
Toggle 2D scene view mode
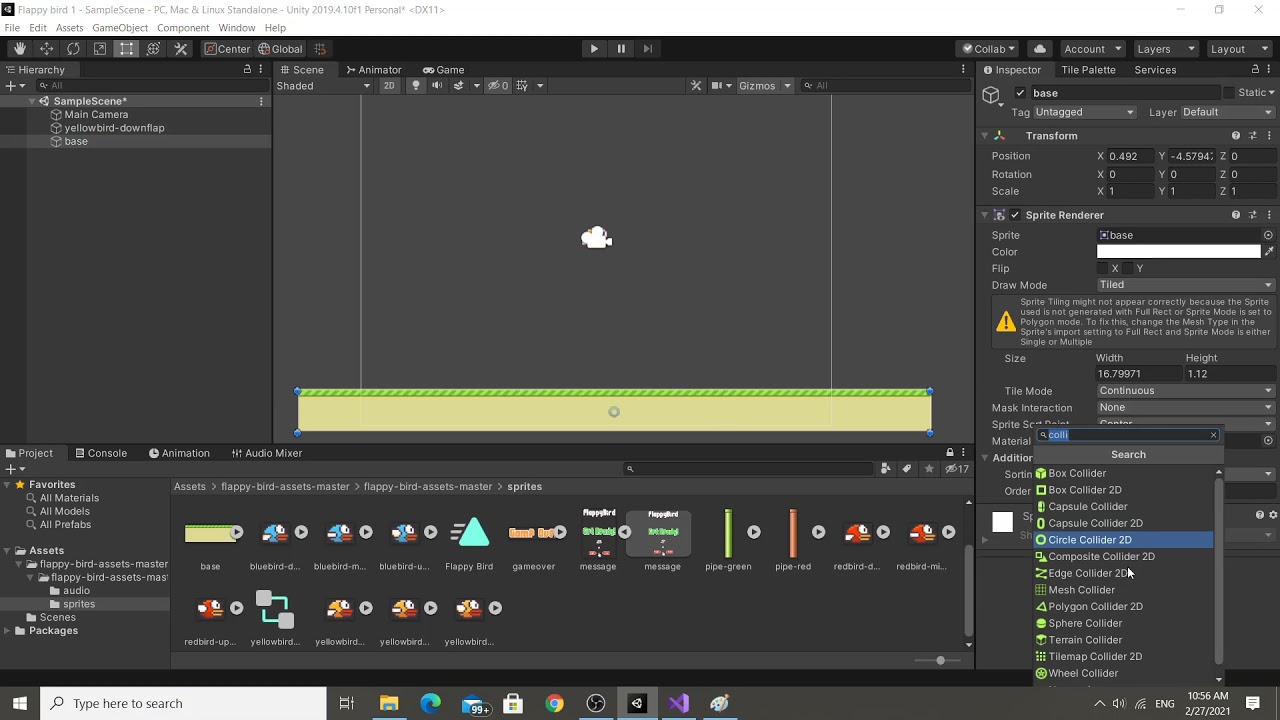click(x=389, y=86)
